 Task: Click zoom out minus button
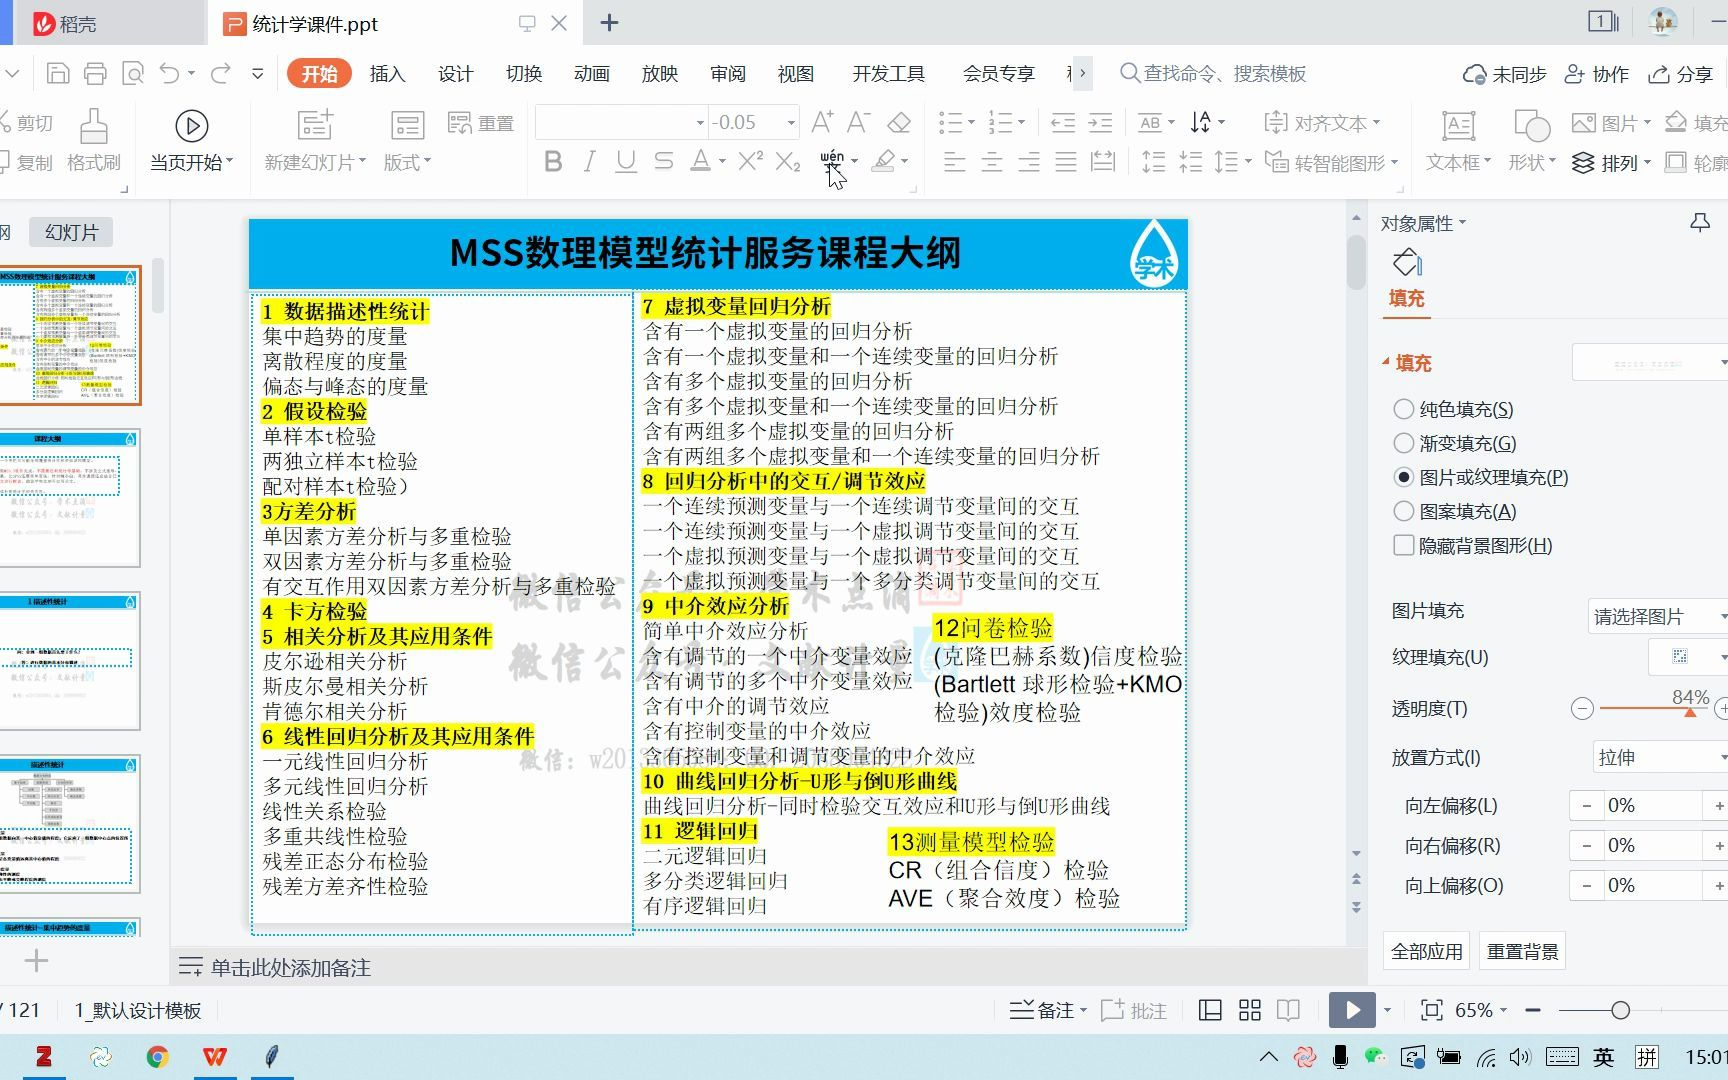pos(1533,1010)
